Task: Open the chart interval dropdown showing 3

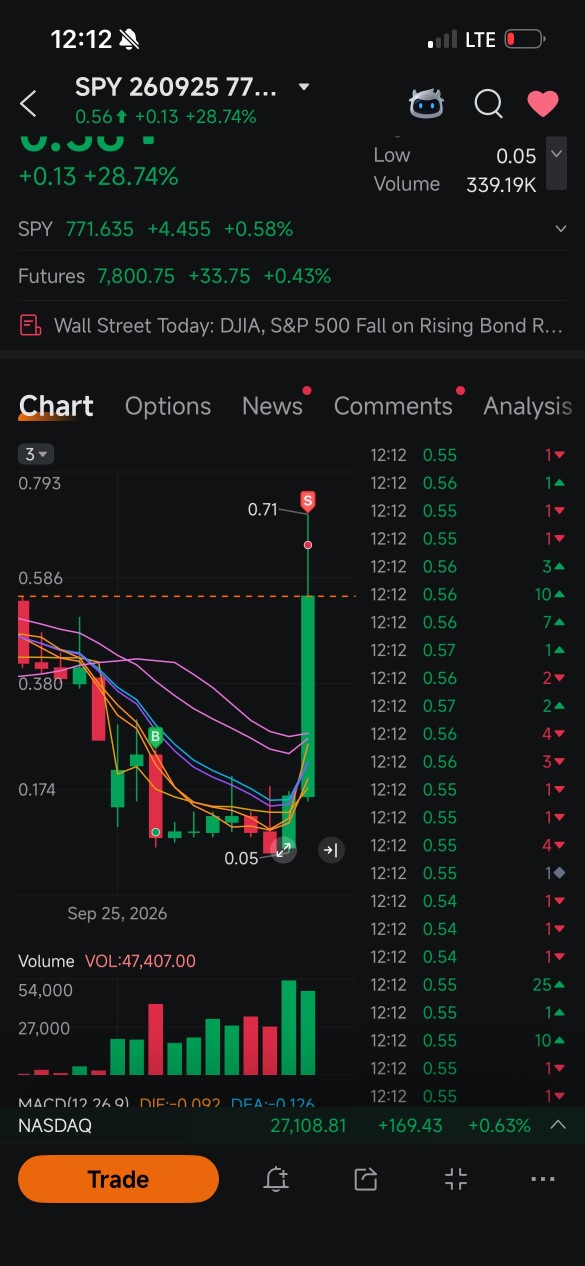Action: pos(37,454)
